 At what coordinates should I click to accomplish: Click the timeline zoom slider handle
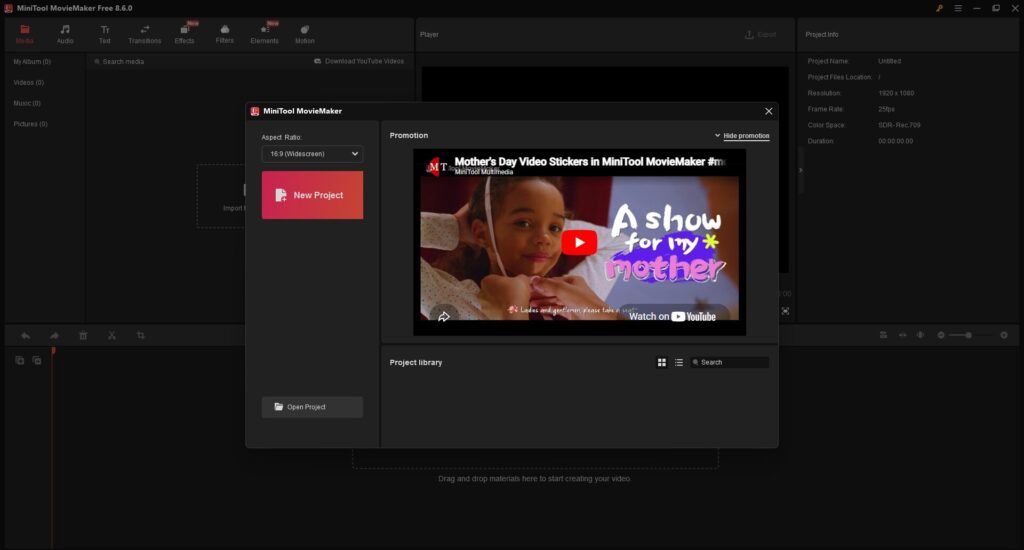coord(968,335)
